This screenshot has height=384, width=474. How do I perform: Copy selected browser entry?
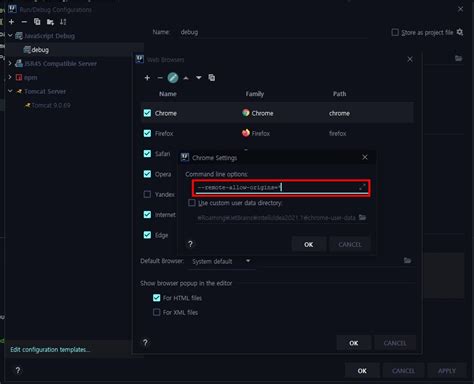212,78
